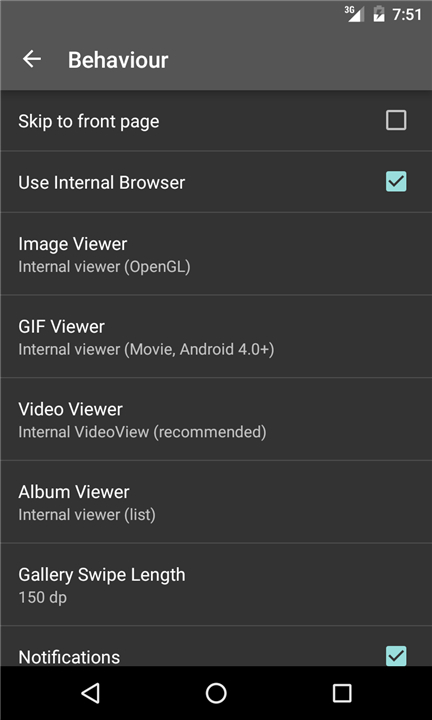Tap Skip to front page label
The image size is (432, 720).
89,122
